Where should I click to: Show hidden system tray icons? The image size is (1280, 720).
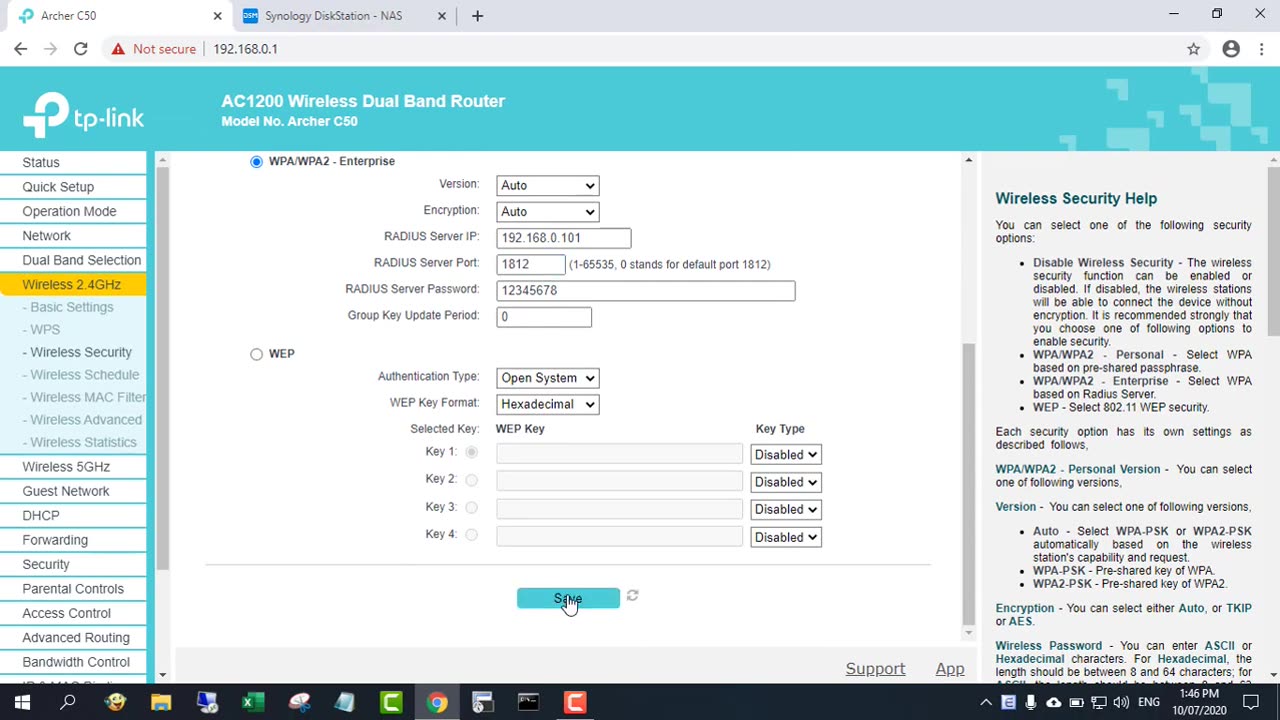(x=985, y=702)
